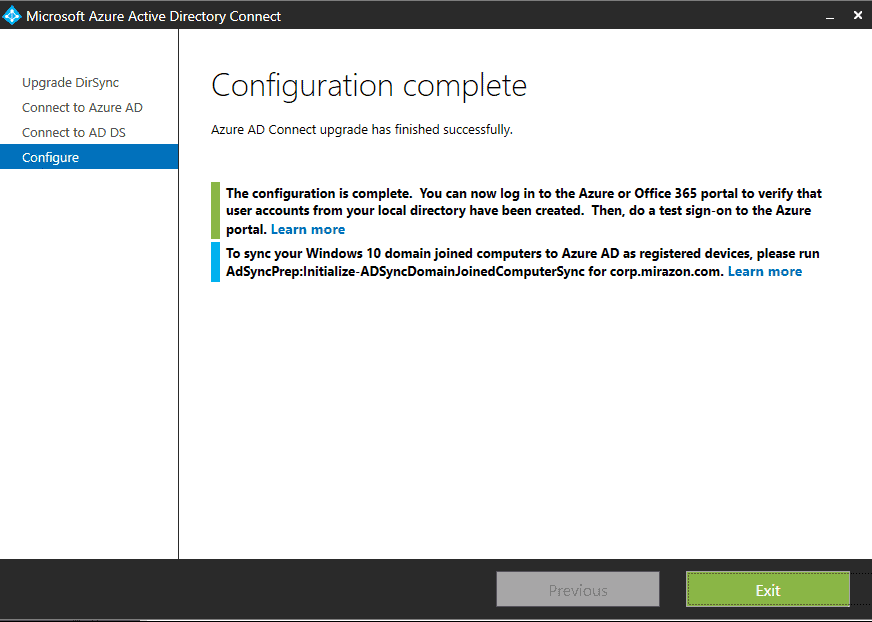The height and width of the screenshot is (622, 872).
Task: Close the Azure AD Connect window
Action: pos(858,16)
